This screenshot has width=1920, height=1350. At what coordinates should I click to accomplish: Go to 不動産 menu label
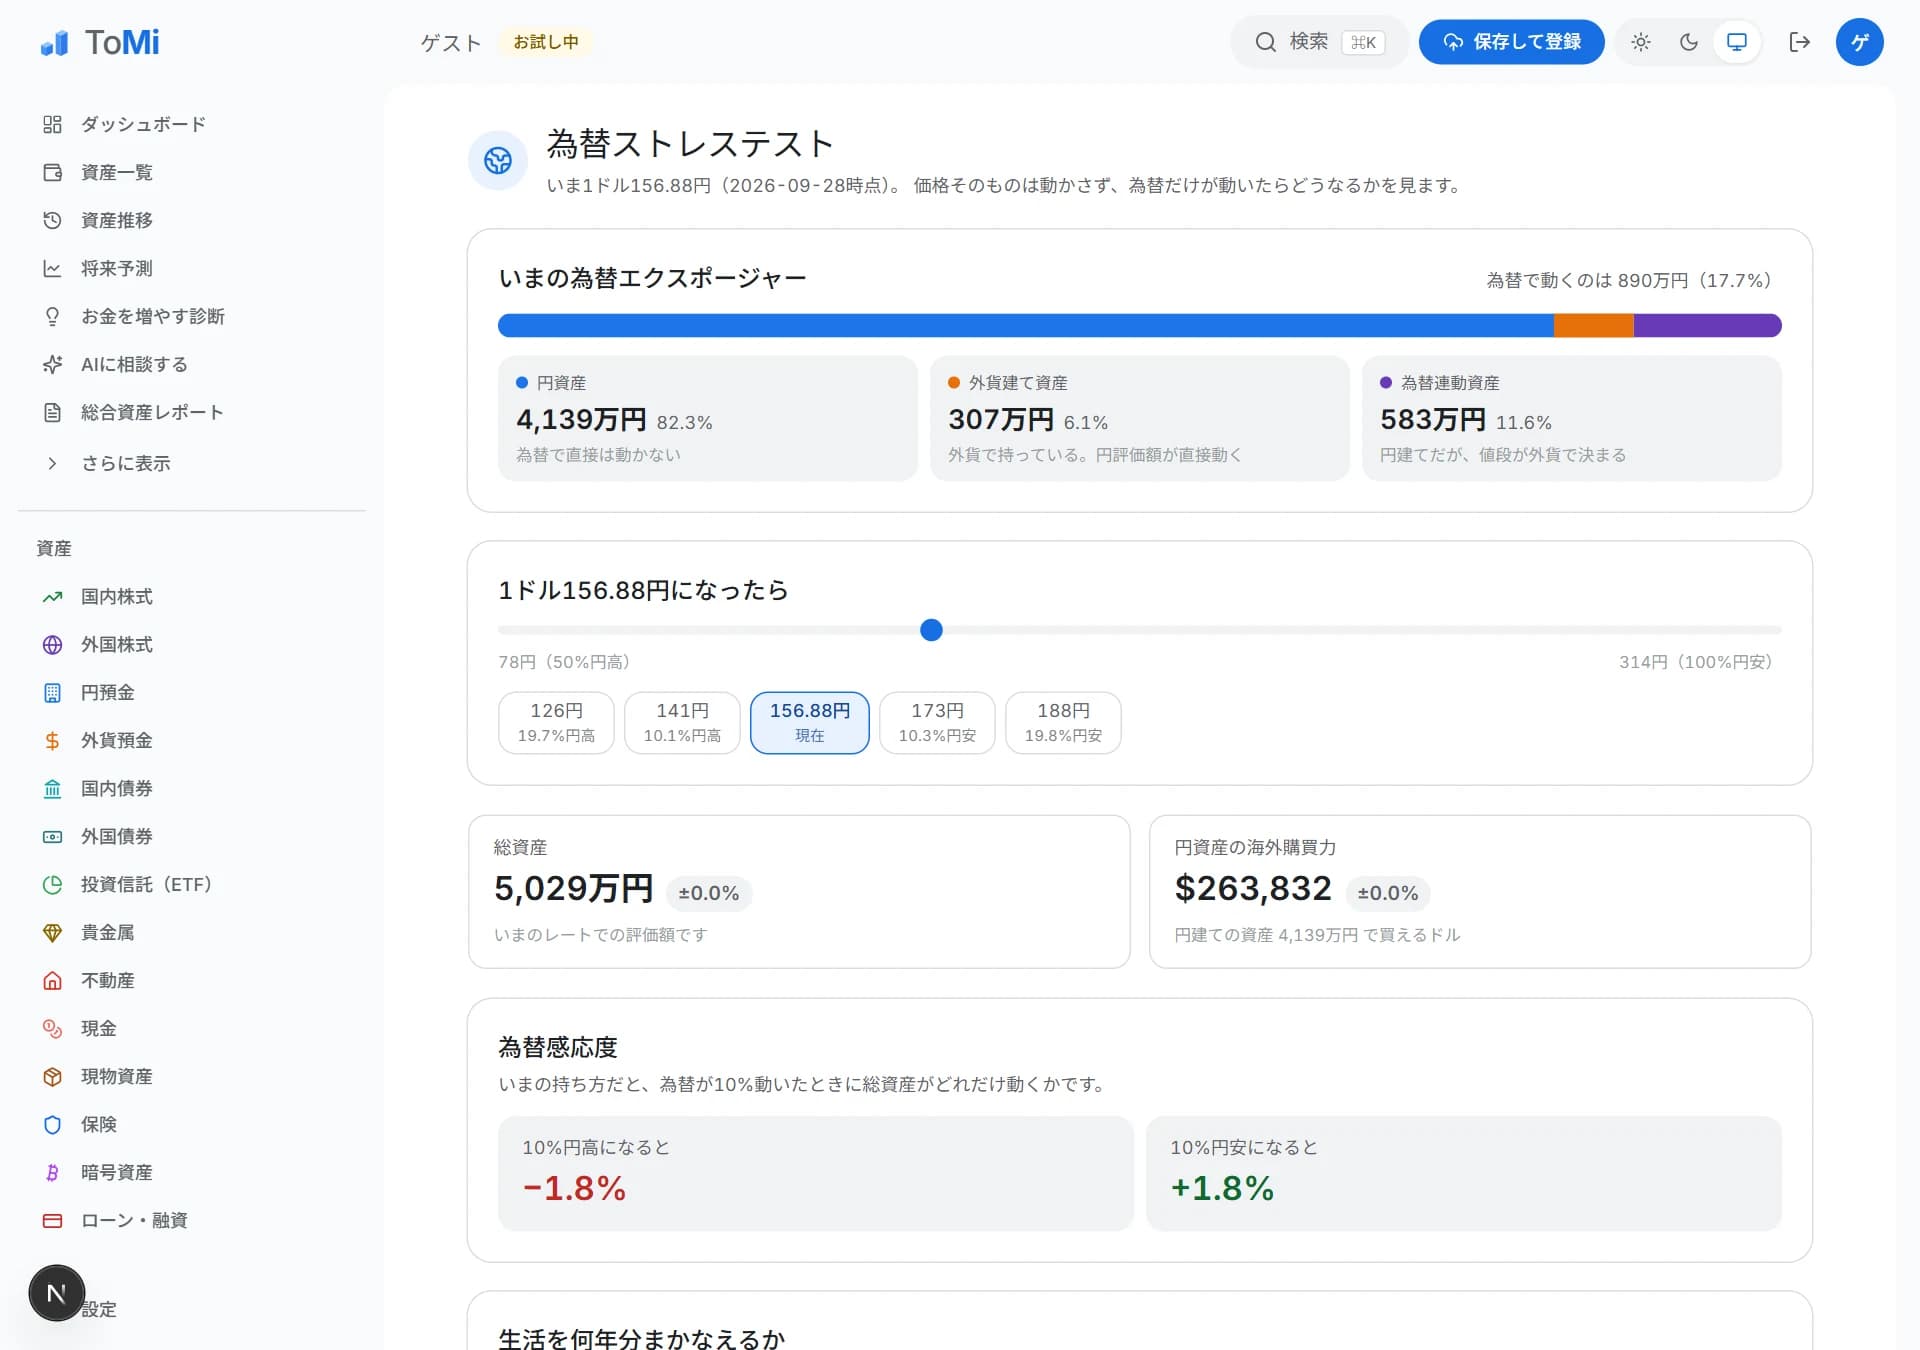[x=108, y=980]
